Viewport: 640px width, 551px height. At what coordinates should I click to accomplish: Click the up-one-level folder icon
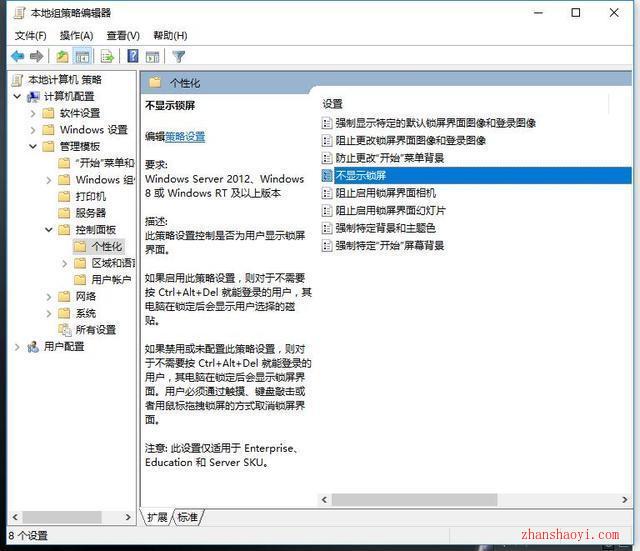(x=62, y=56)
